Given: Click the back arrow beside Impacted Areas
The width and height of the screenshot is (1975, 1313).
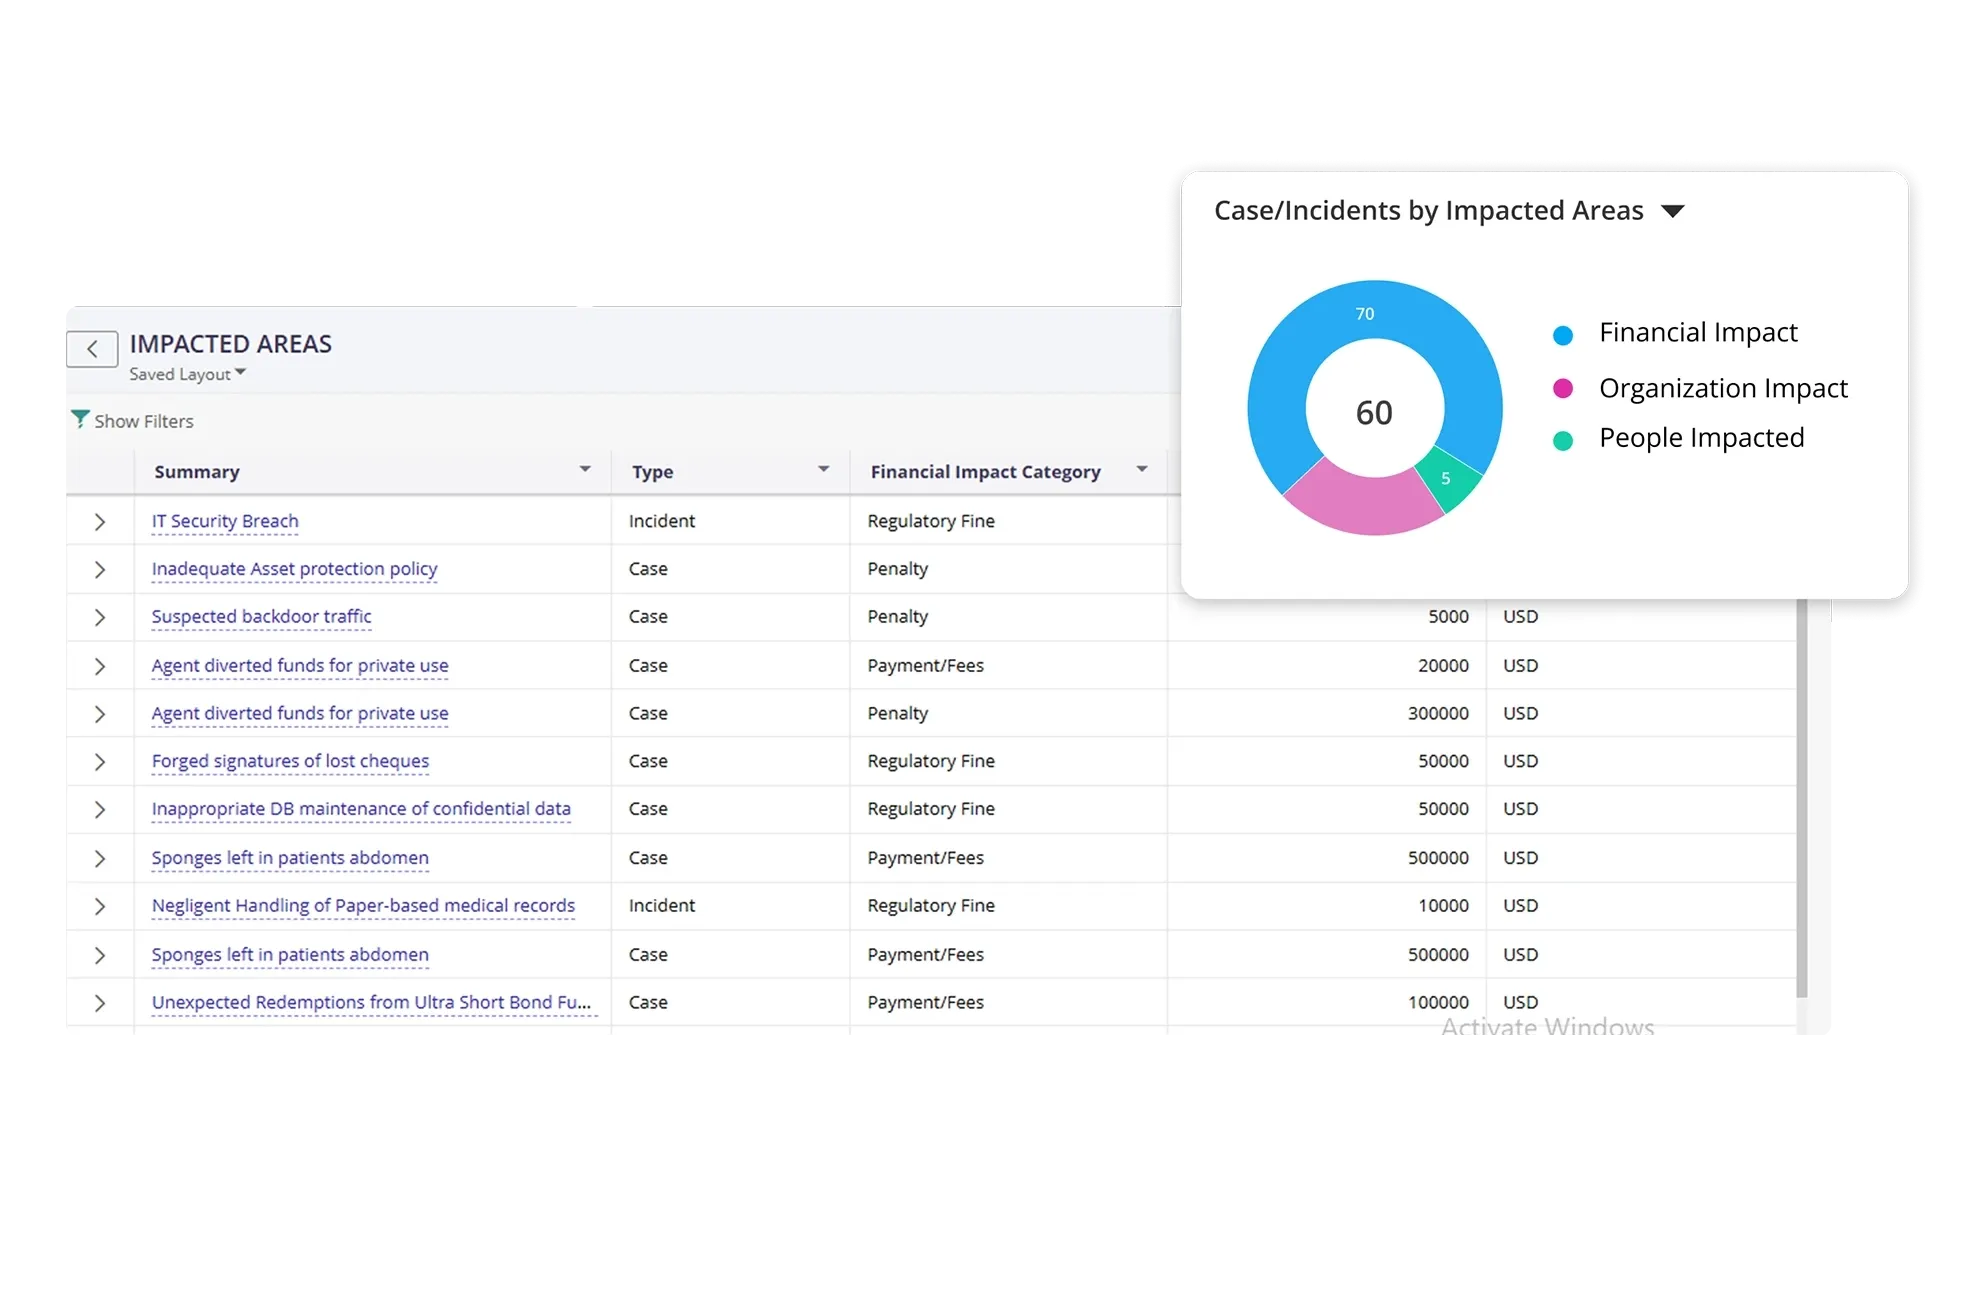Looking at the screenshot, I should [x=92, y=349].
